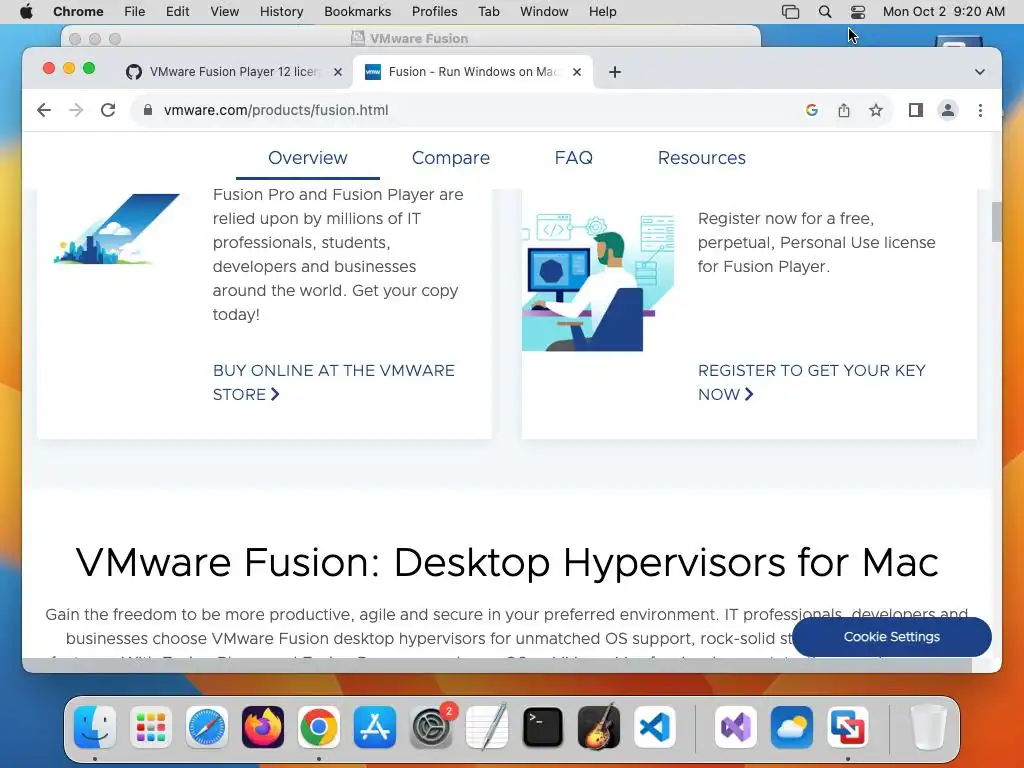Open the View menu

[225, 12]
